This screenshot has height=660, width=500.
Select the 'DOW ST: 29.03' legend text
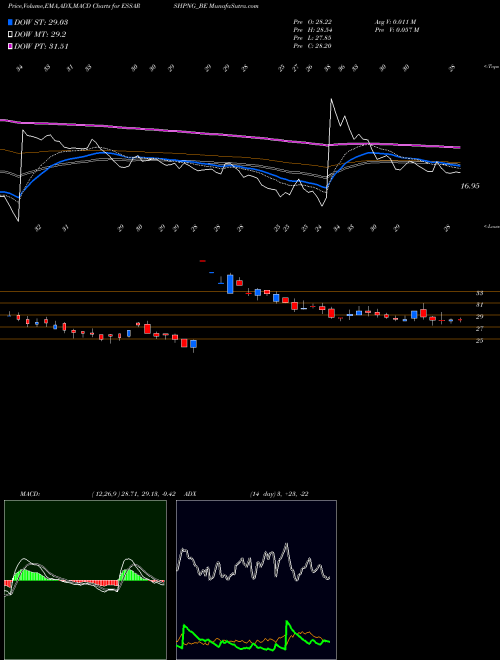click(41, 22)
